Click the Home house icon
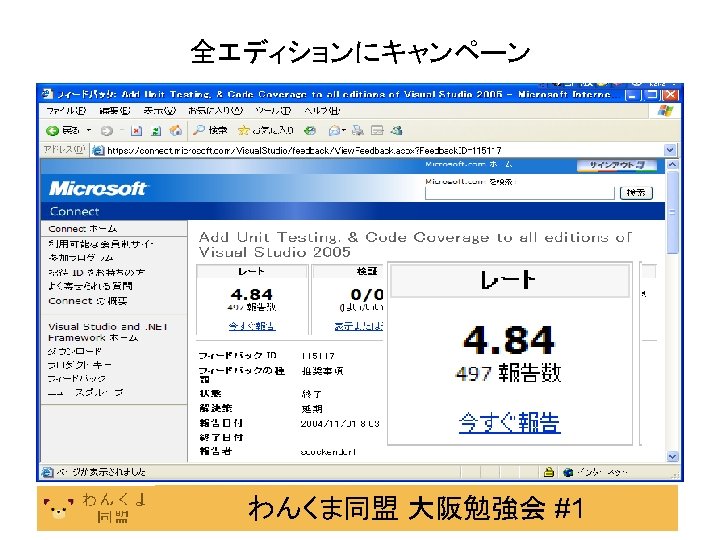 pos(176,131)
